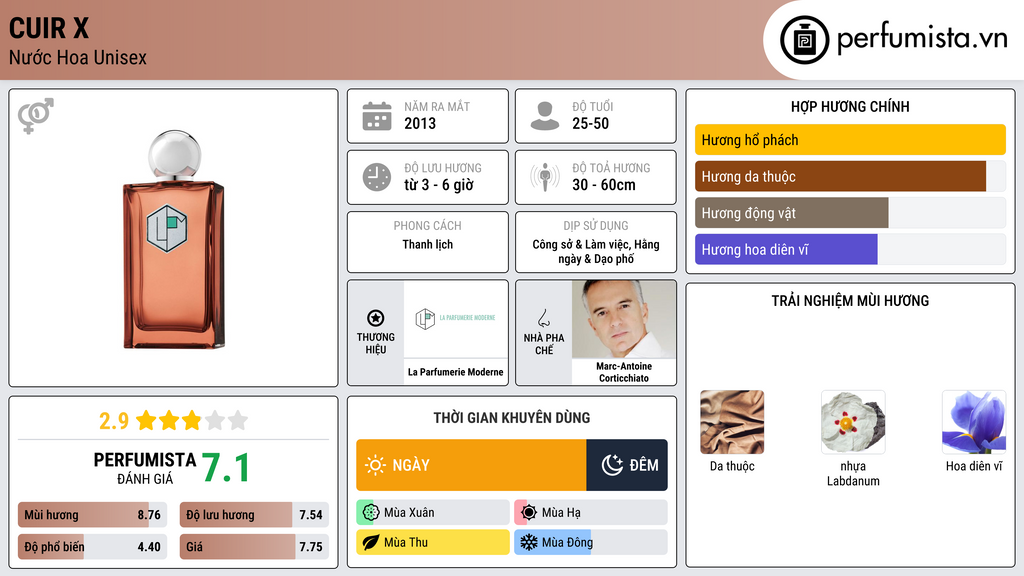Click the person silhouette icon beside Độ tuổi
The width and height of the screenshot is (1024, 576).
coord(545,116)
